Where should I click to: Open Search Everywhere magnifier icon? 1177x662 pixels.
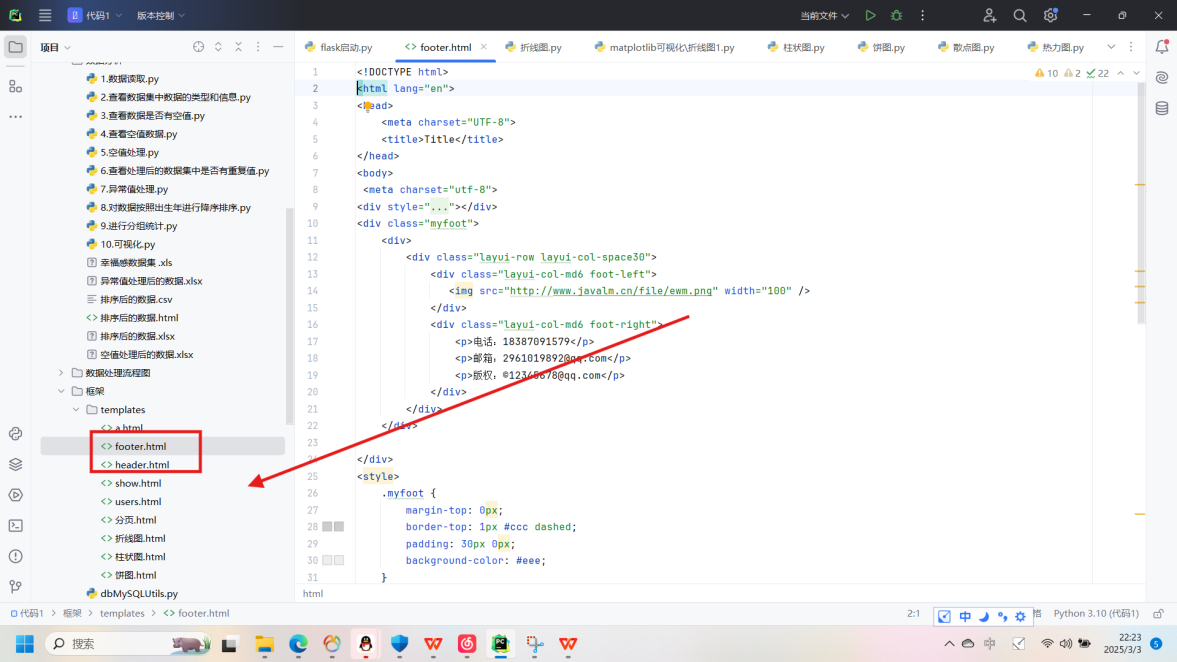[1019, 15]
